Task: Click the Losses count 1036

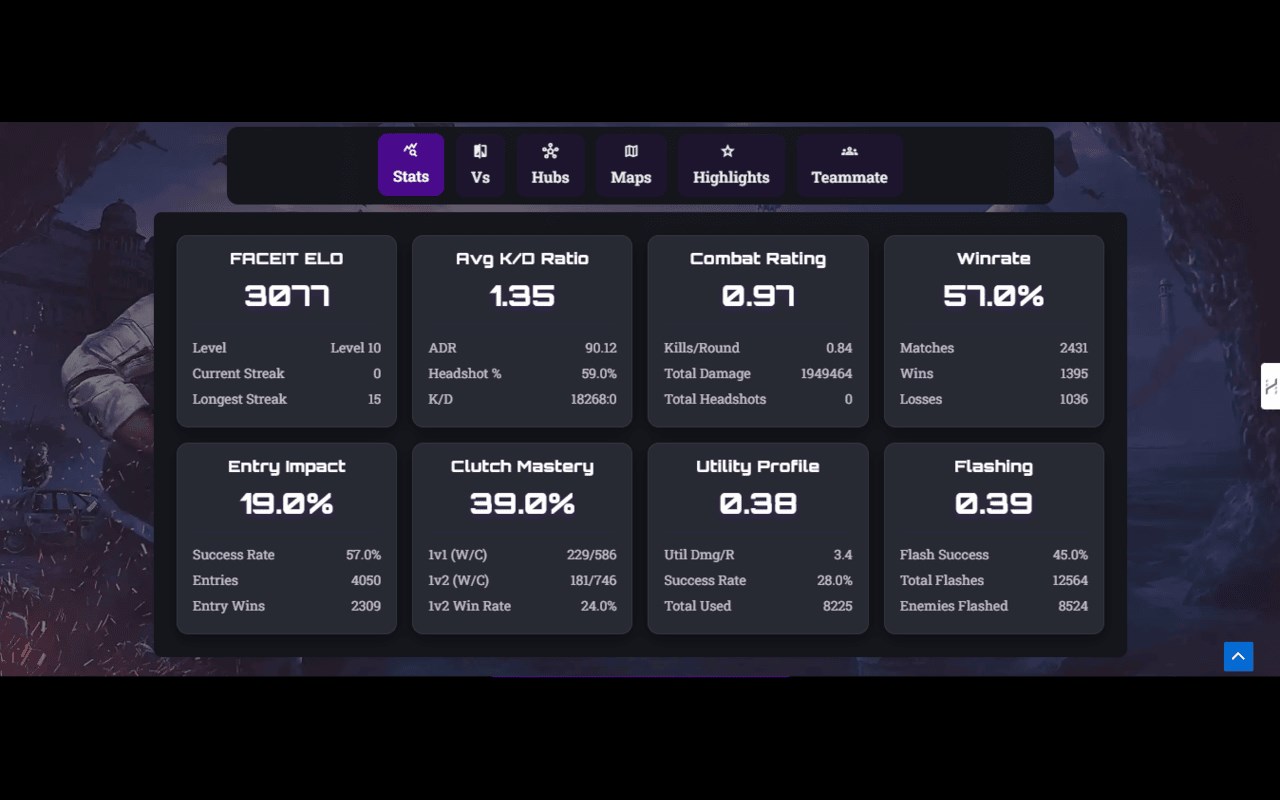Action: coord(1074,399)
